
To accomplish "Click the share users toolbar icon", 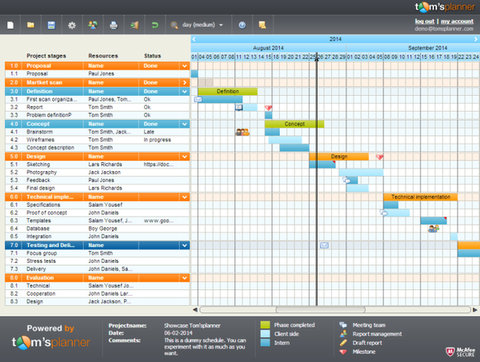I will [93, 25].
